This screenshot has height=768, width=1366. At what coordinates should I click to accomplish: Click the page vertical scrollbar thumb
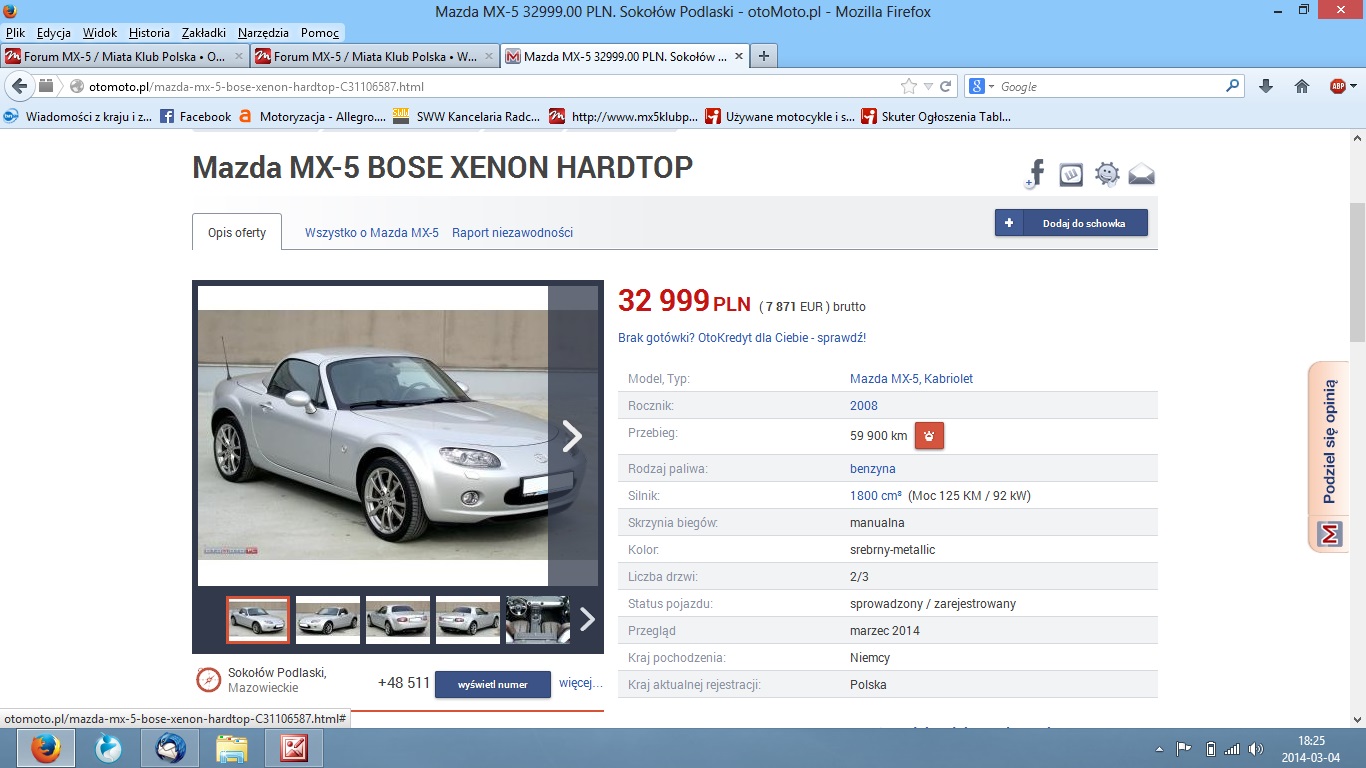(x=1357, y=270)
